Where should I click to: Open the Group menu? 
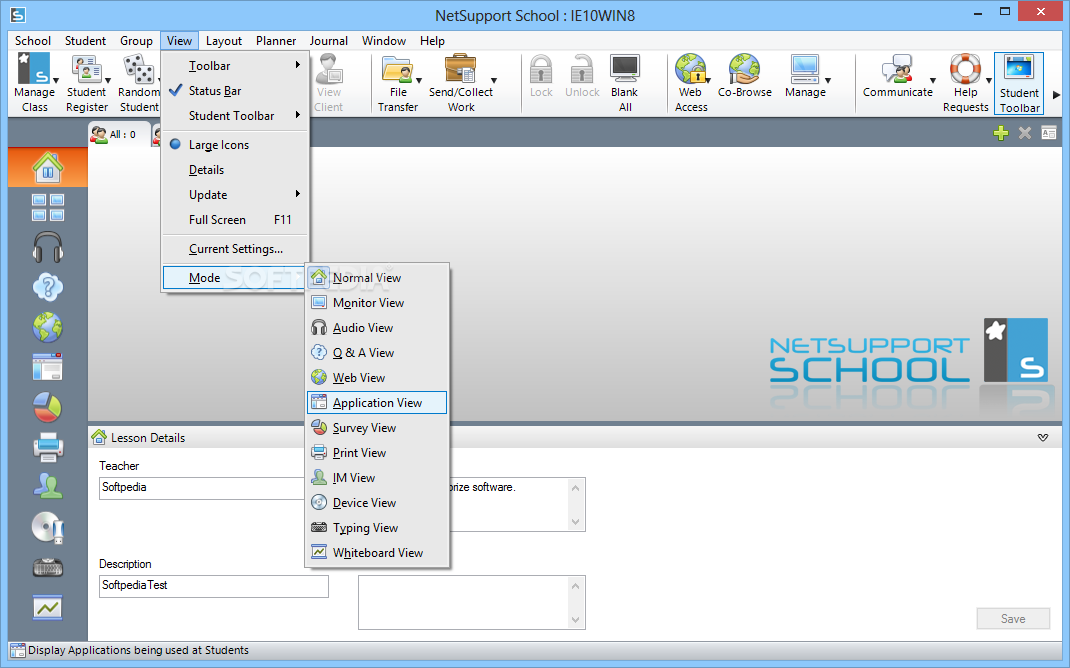click(136, 41)
